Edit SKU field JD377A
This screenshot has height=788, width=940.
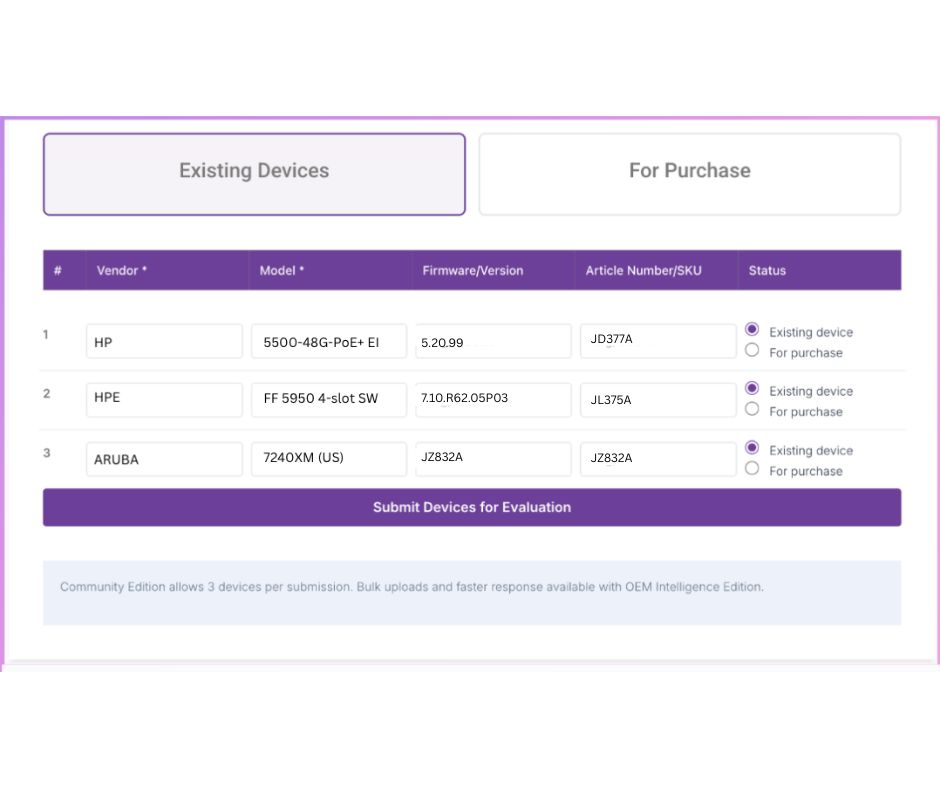[x=658, y=341]
